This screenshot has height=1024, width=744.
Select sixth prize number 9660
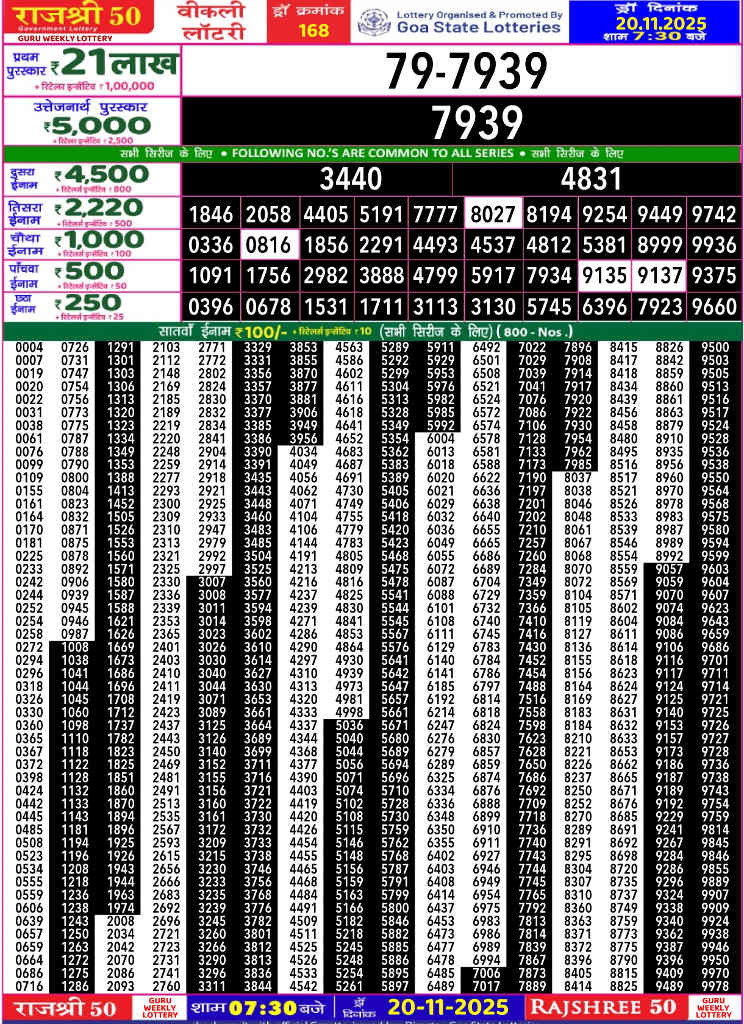coord(714,307)
